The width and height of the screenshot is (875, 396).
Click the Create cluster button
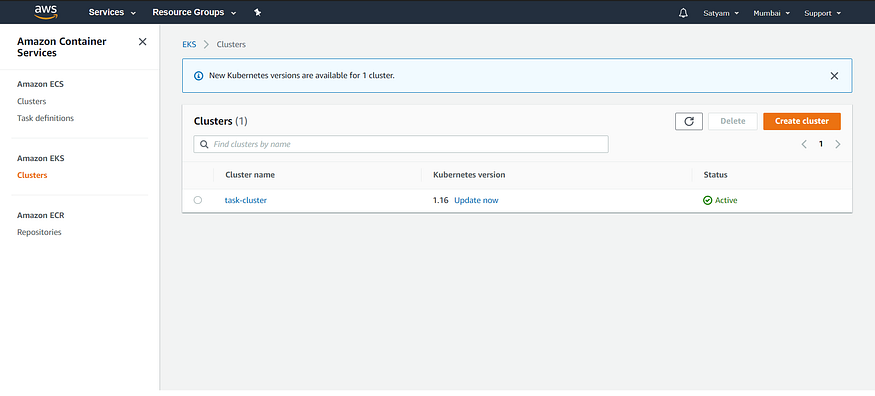tap(802, 121)
